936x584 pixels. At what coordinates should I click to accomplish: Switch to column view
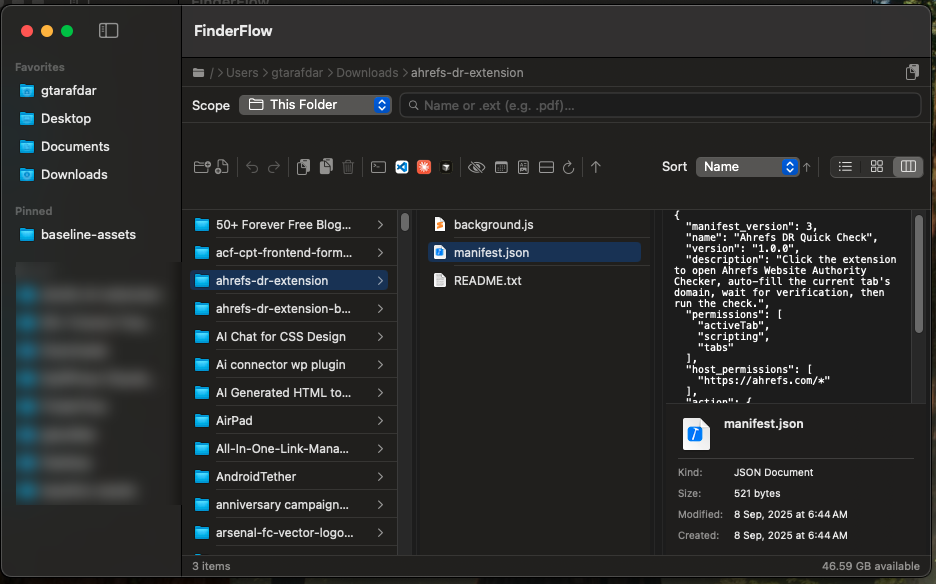click(908, 167)
